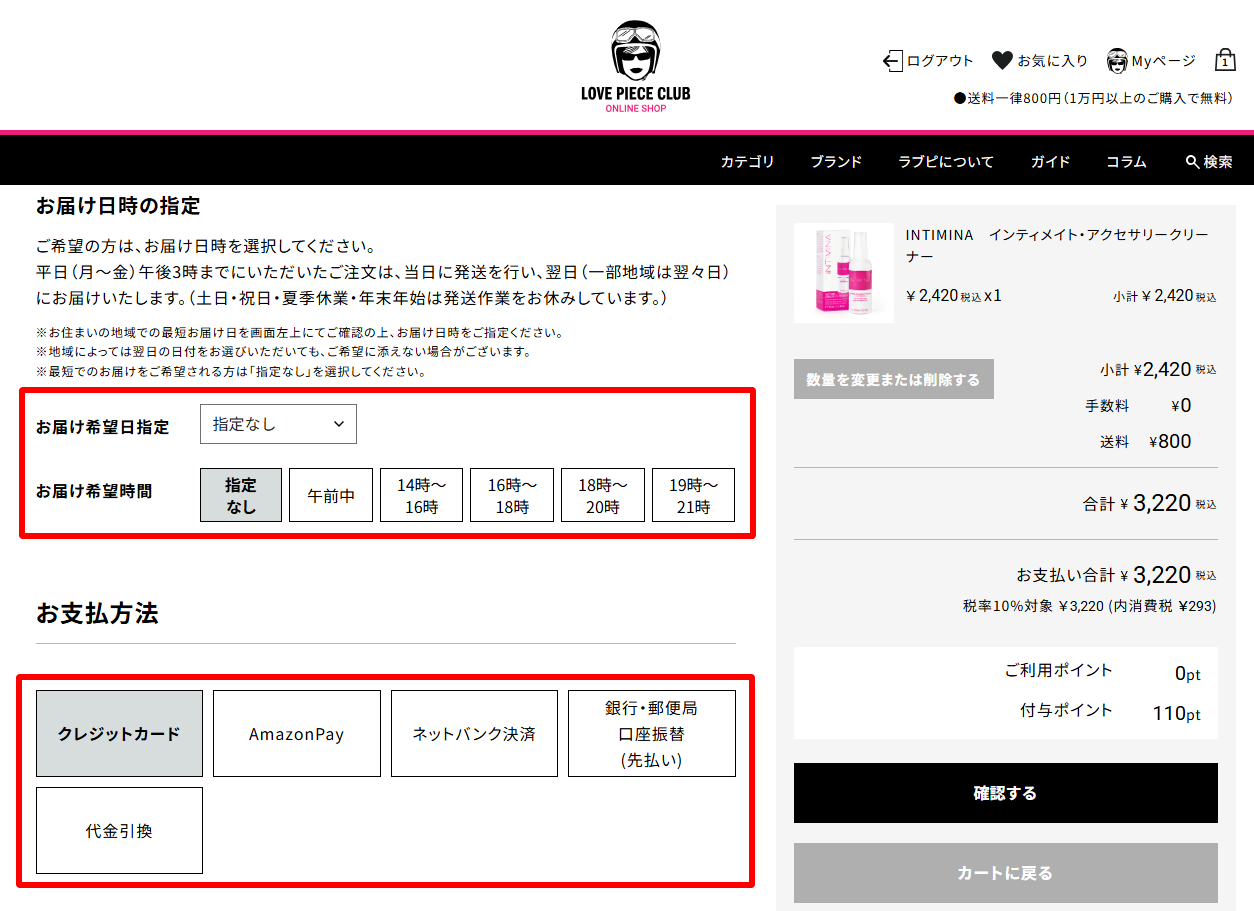Open My Page via the helmet avatar icon

pos(1117,61)
